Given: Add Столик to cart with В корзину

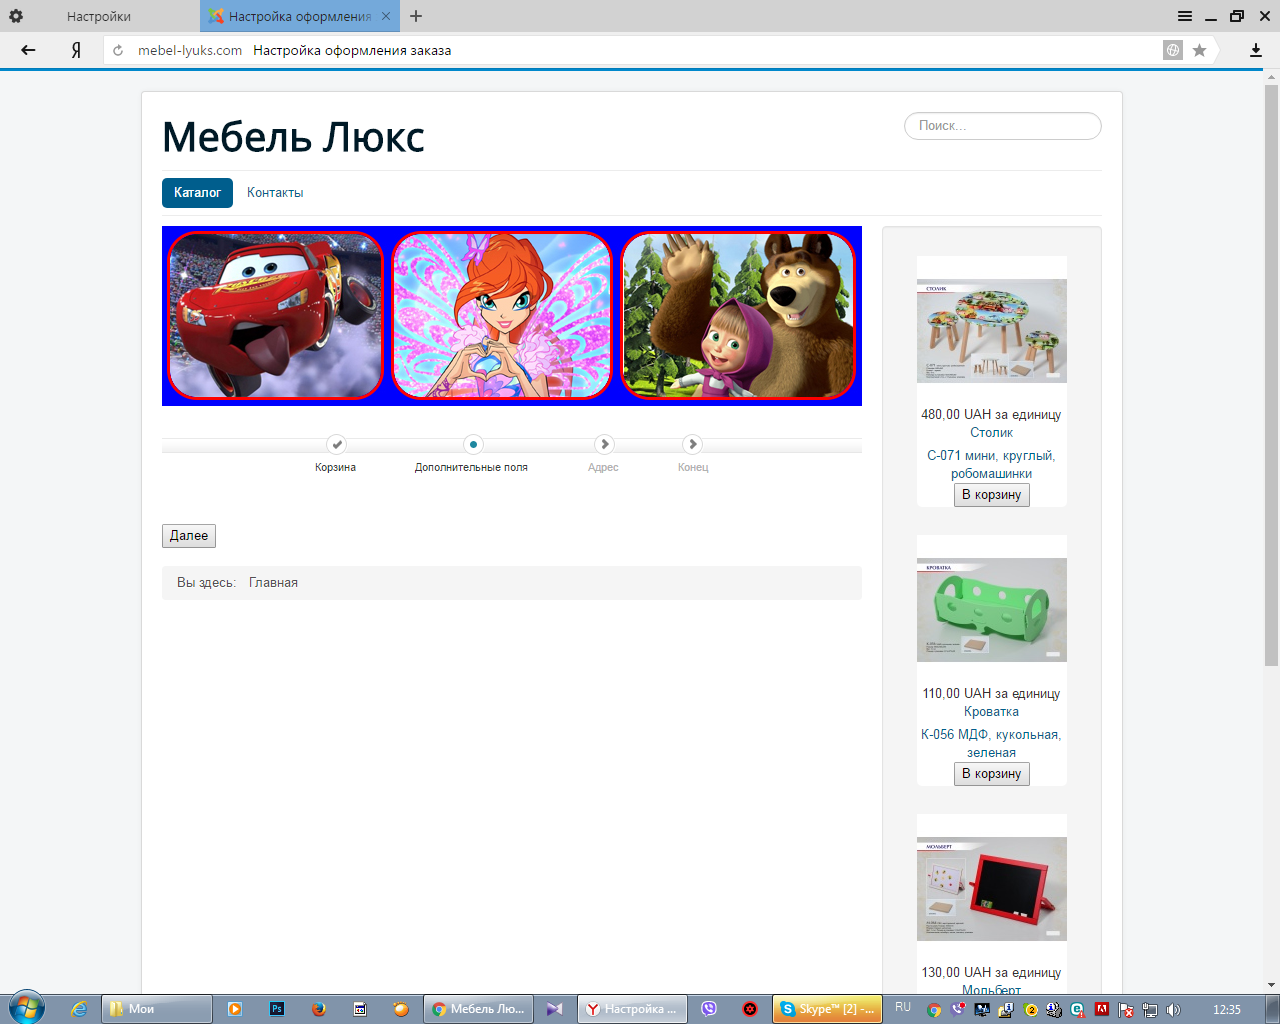Looking at the screenshot, I should tap(992, 495).
